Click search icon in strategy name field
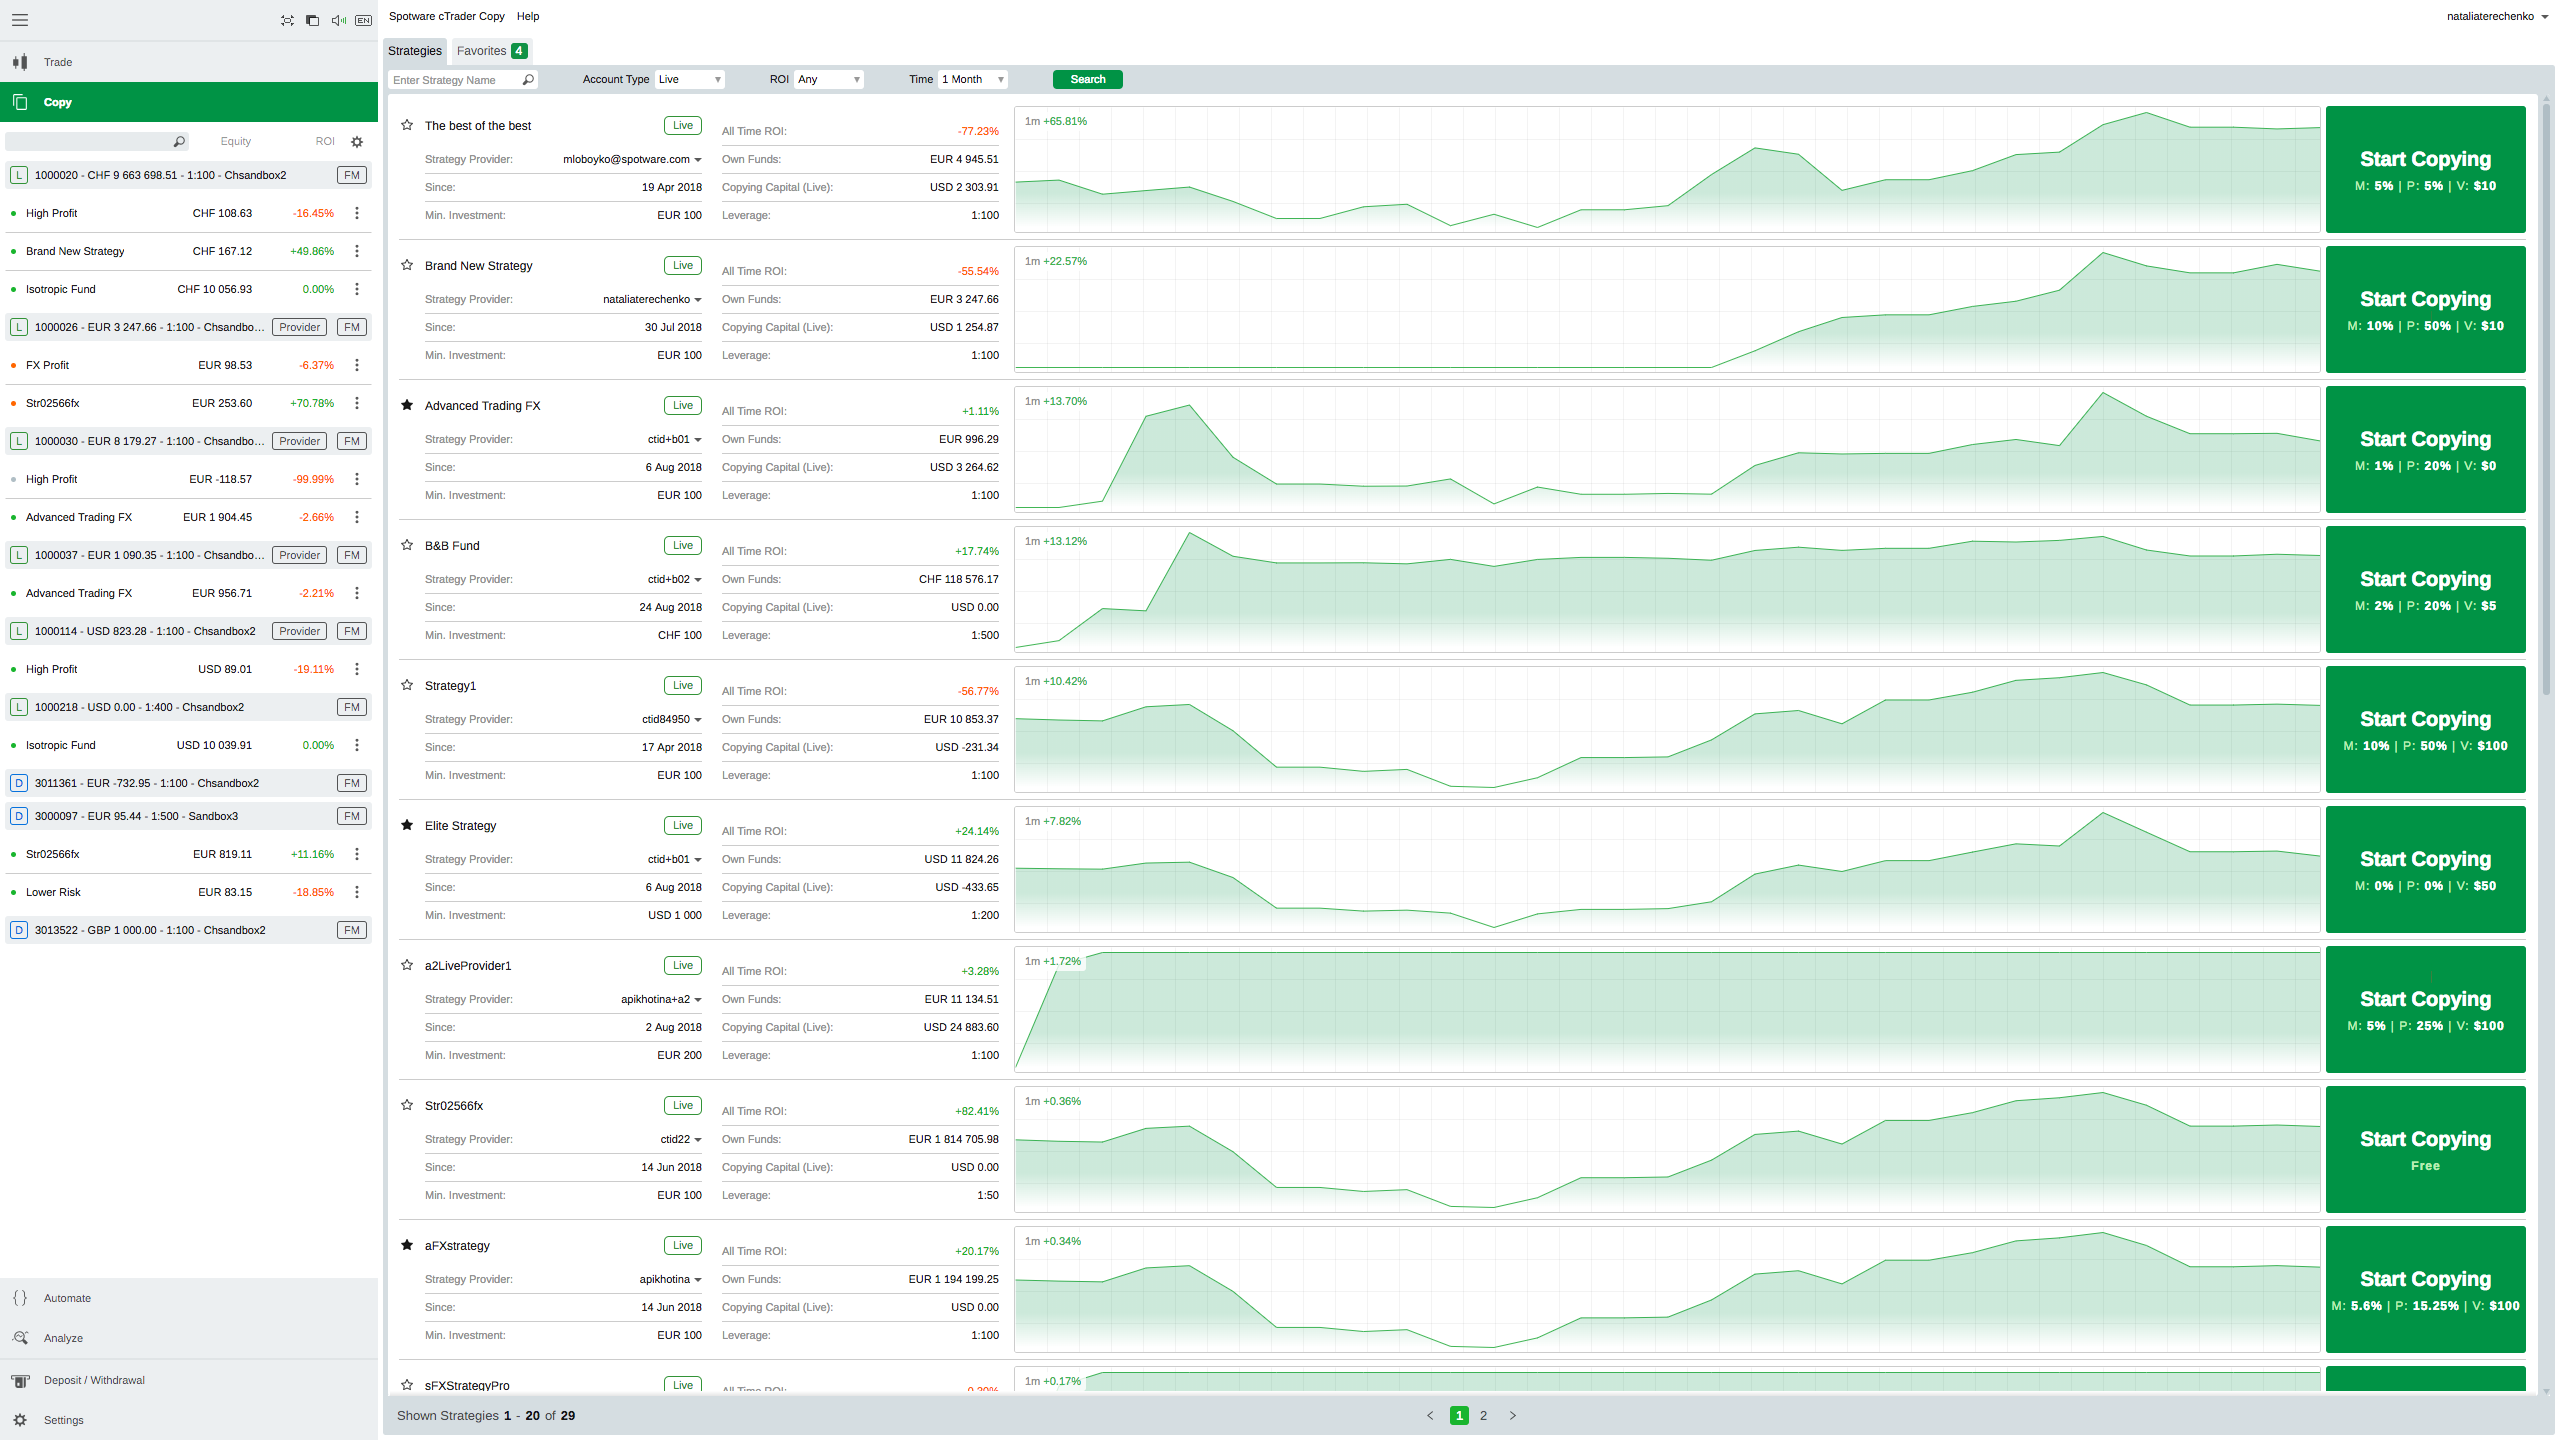Viewport: 2560px width, 1440px height. point(528,80)
